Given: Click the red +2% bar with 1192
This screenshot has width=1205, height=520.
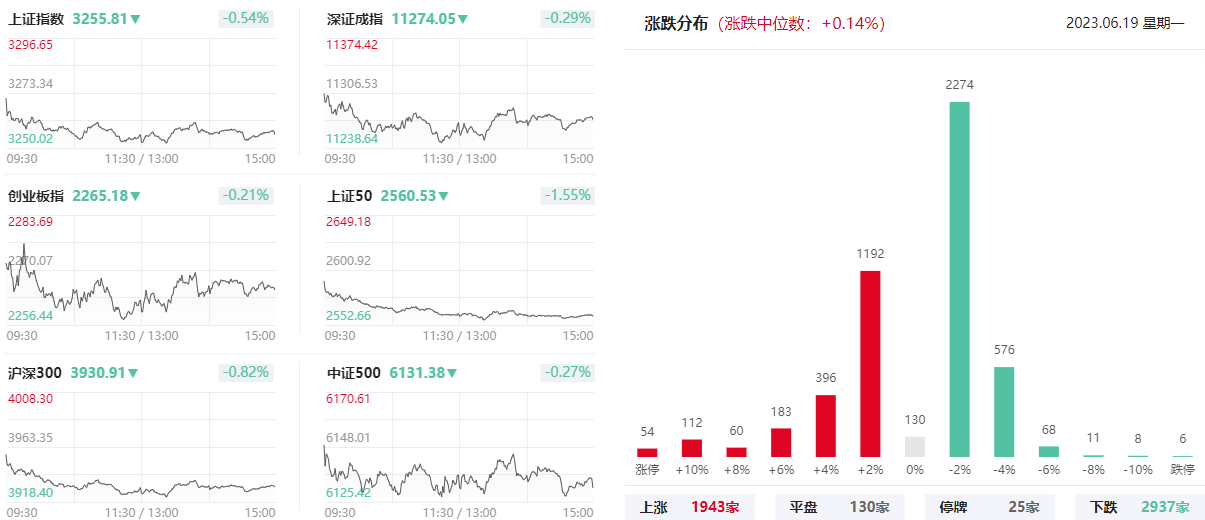Looking at the screenshot, I should point(870,364).
